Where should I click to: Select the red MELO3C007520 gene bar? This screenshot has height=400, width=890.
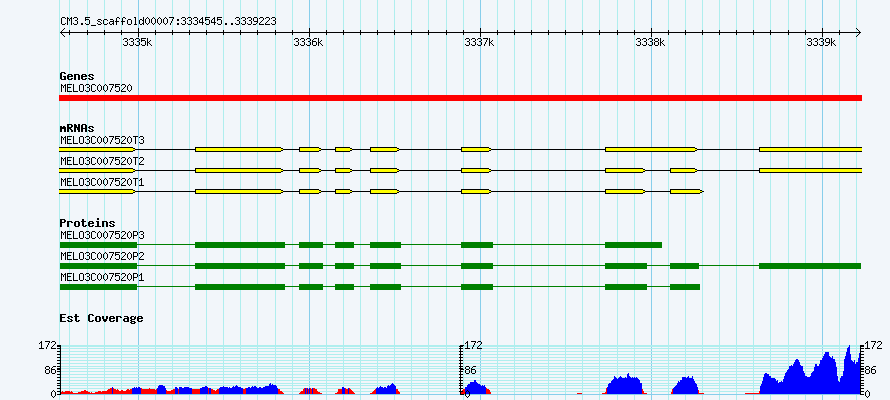point(460,98)
